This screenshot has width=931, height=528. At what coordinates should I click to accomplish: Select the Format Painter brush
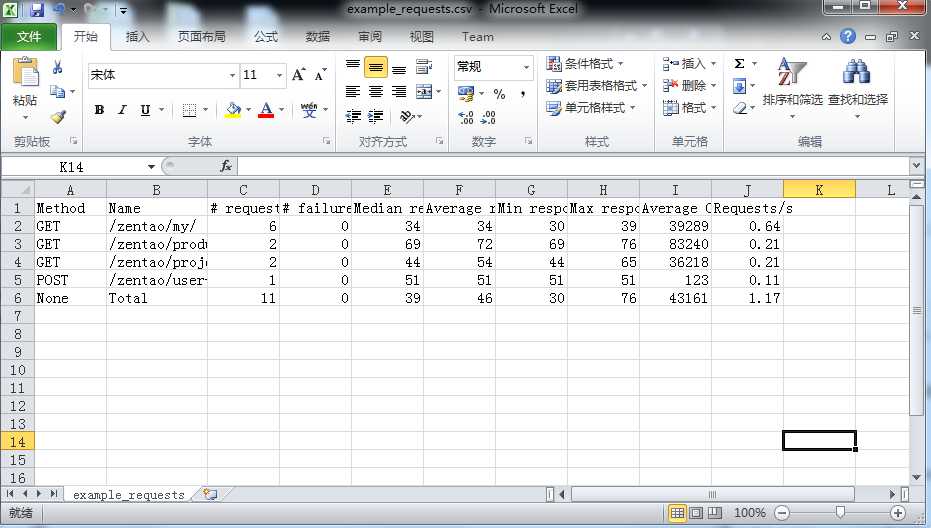[58, 116]
